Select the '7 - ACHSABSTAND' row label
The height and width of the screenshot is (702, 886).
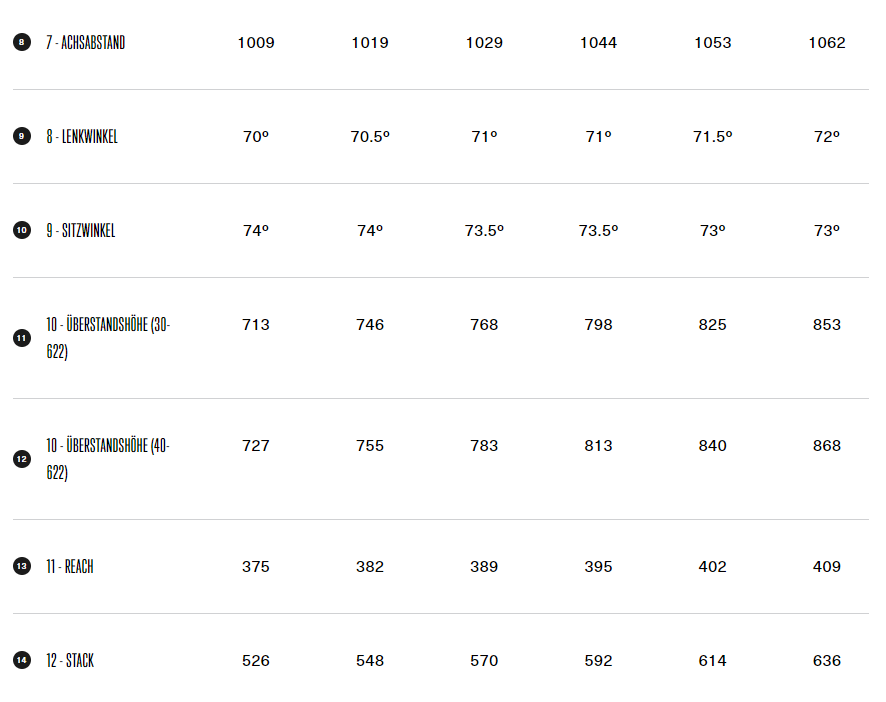85,43
